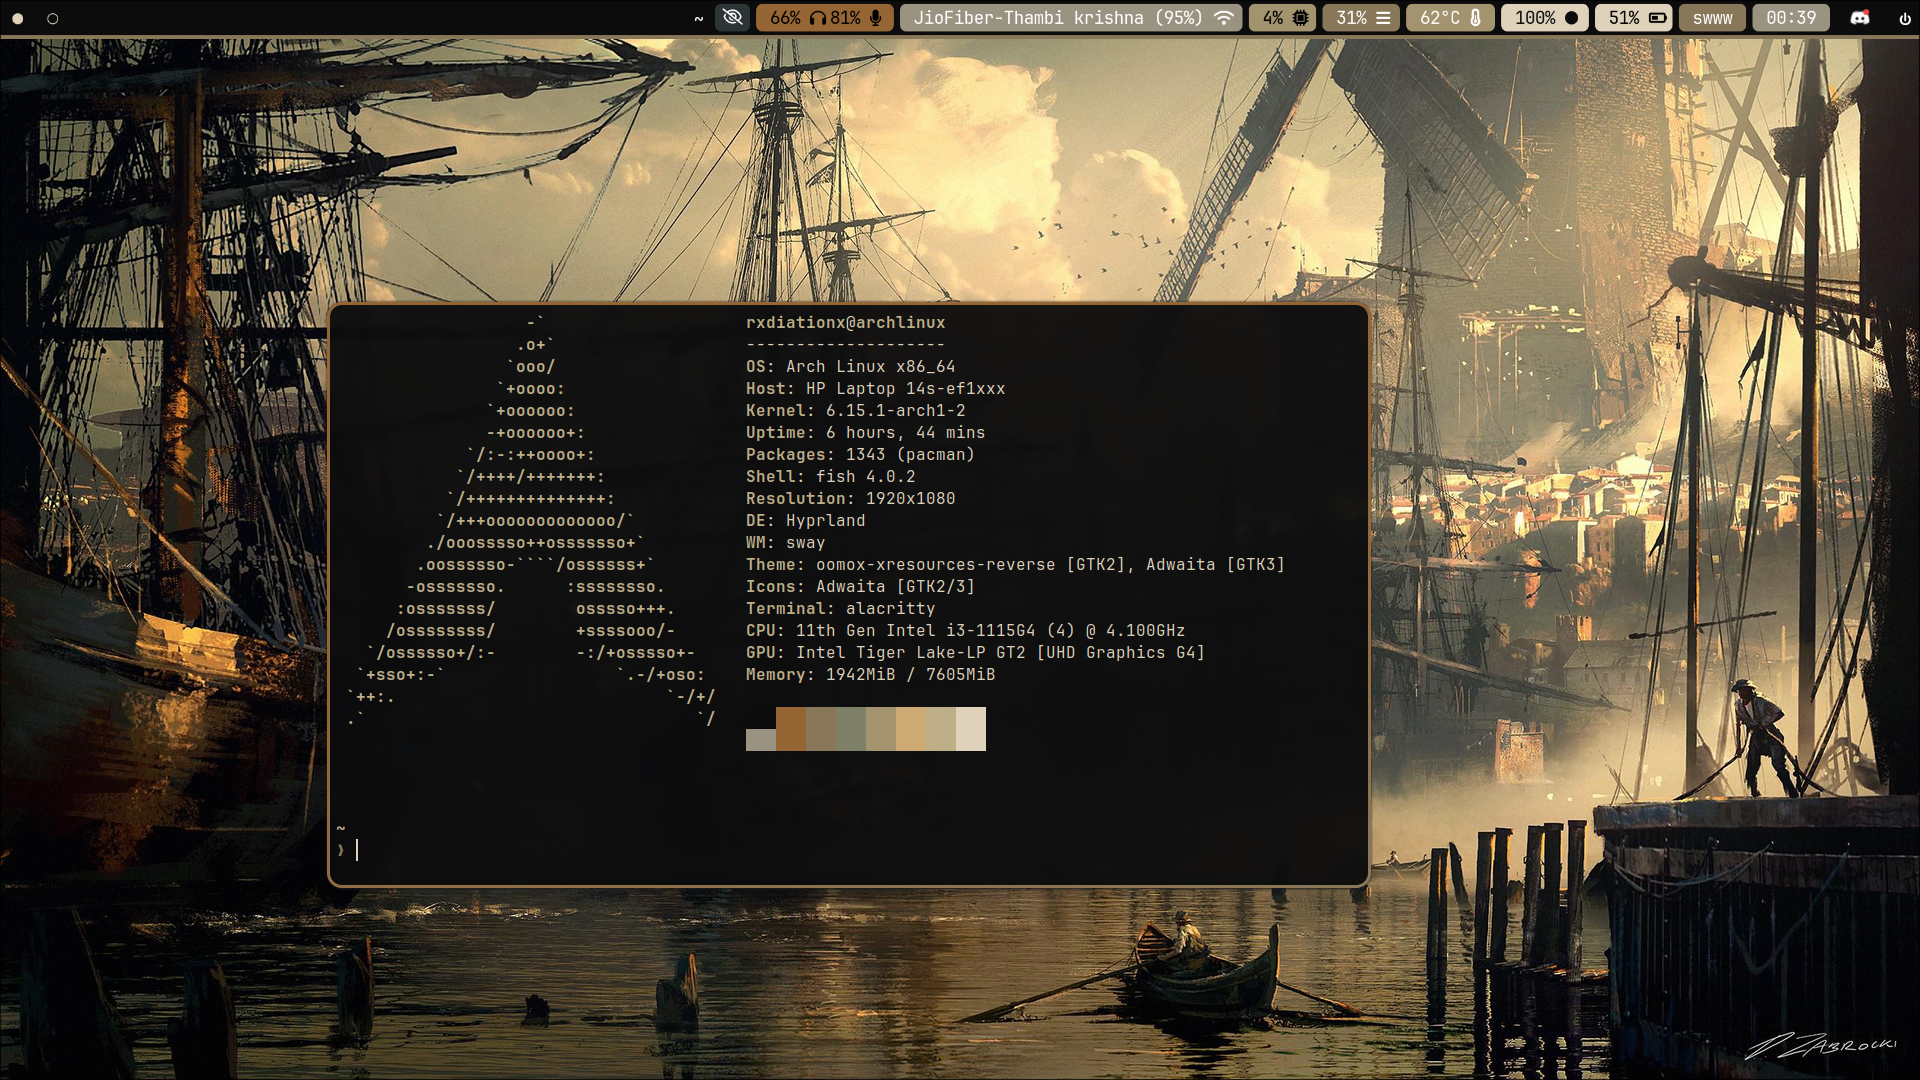
Task: Click the 31% memory usage module
Action: (x=1361, y=18)
